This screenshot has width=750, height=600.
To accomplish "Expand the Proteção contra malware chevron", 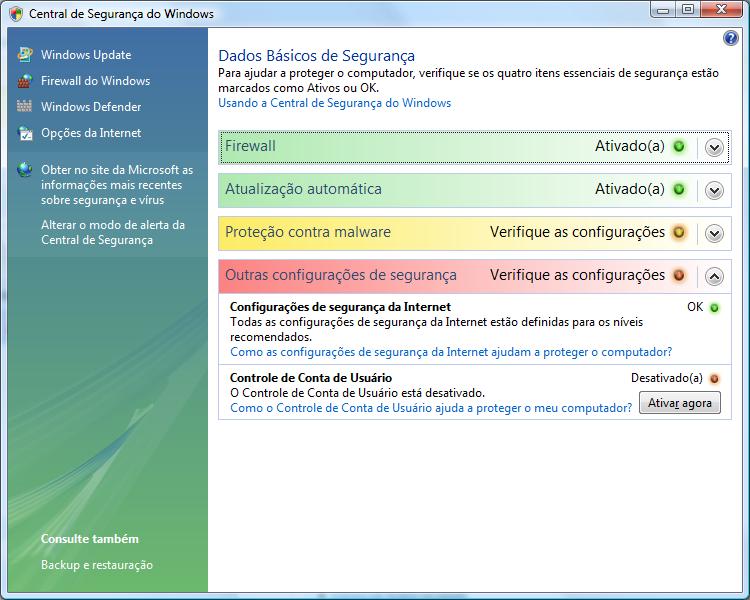I will pos(714,233).
